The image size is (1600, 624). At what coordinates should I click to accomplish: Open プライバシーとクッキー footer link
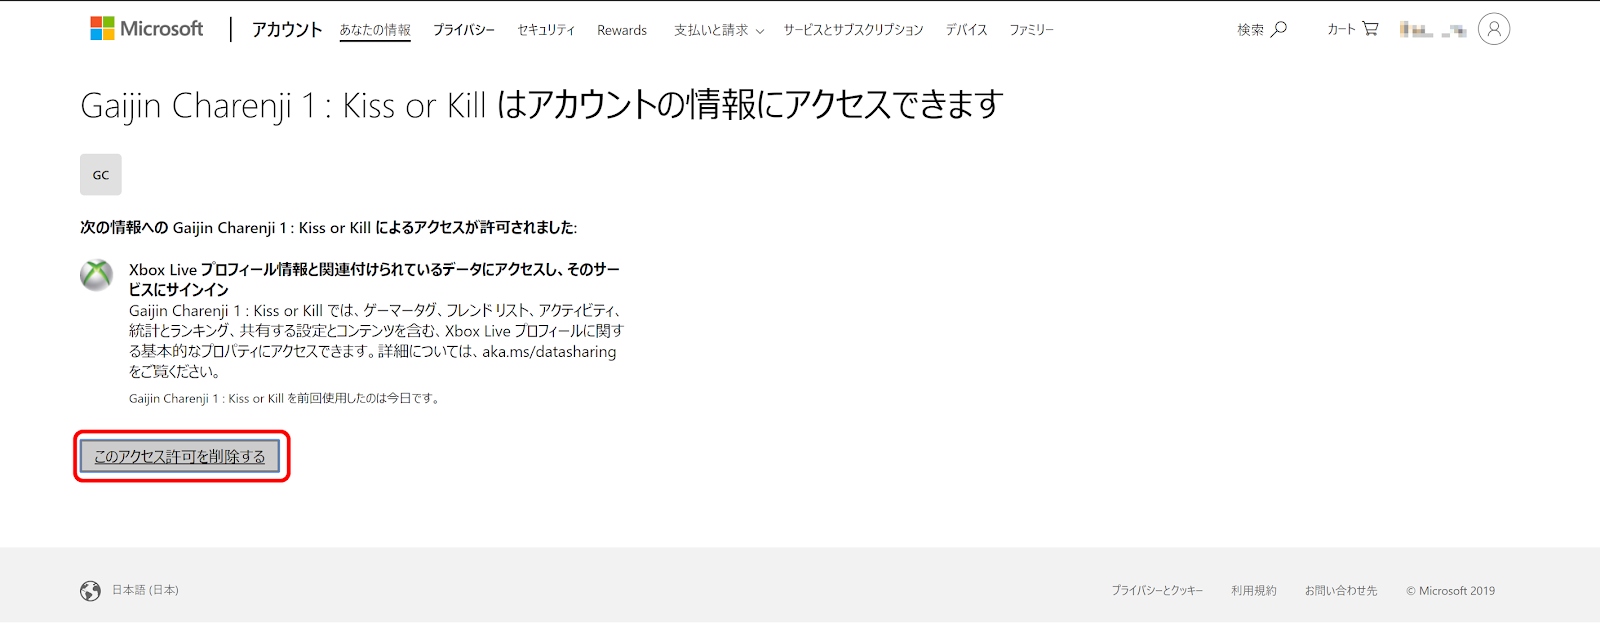pyautogui.click(x=1157, y=591)
